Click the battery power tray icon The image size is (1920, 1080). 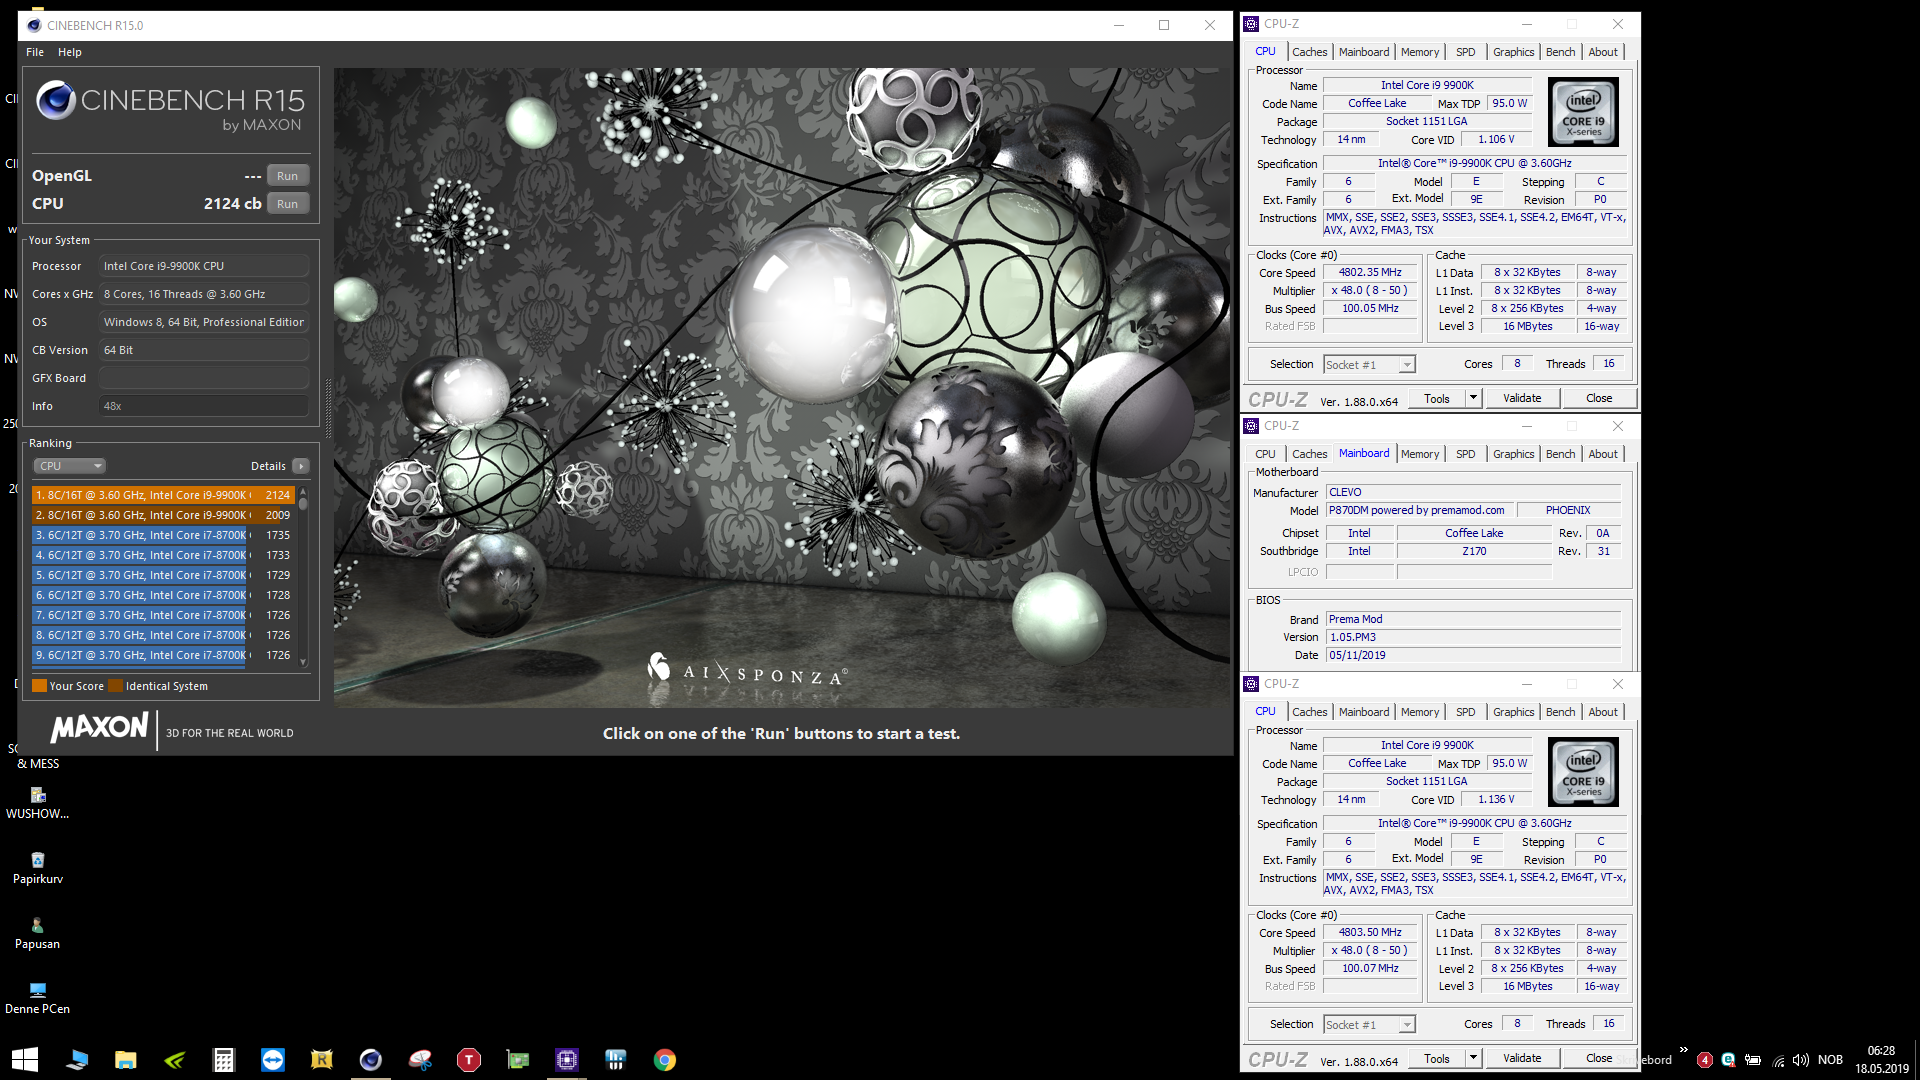pyautogui.click(x=1753, y=1060)
